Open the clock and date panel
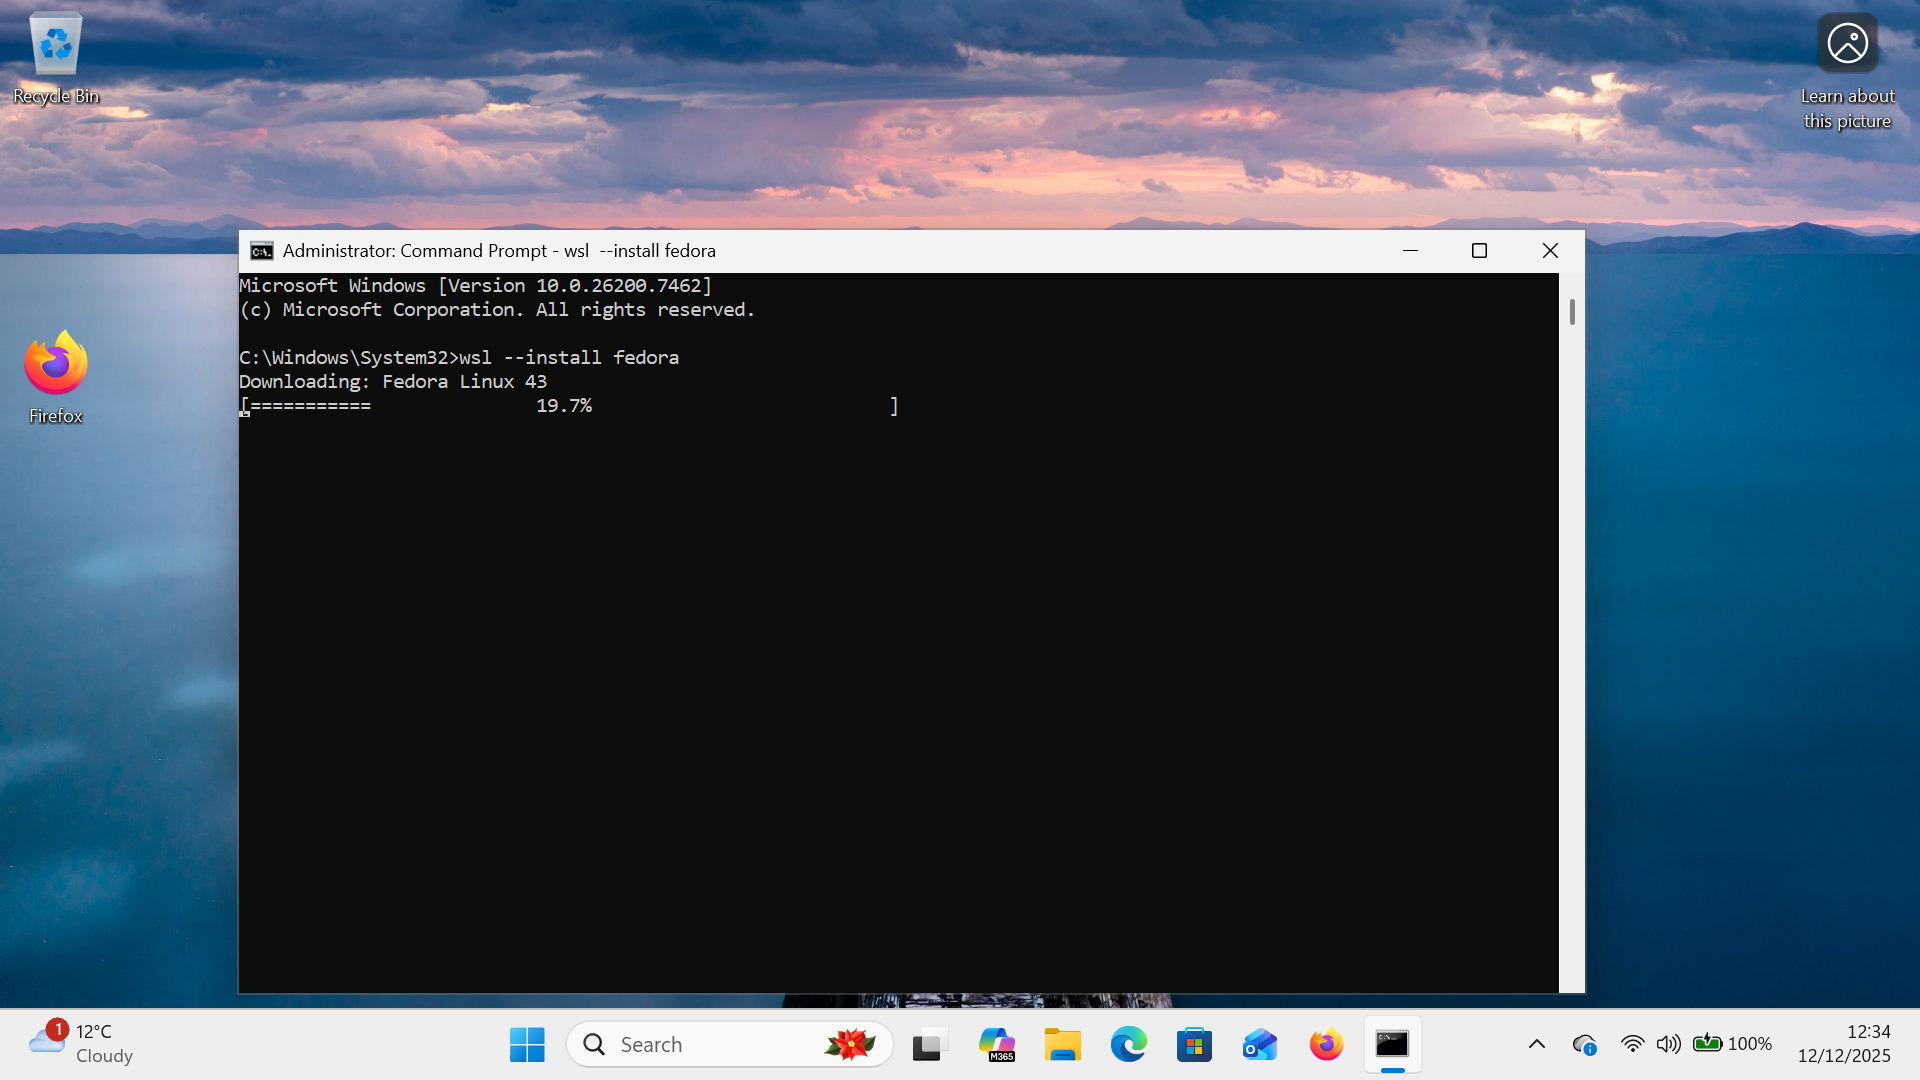Screen dimensions: 1920x1080 [x=1844, y=1044]
